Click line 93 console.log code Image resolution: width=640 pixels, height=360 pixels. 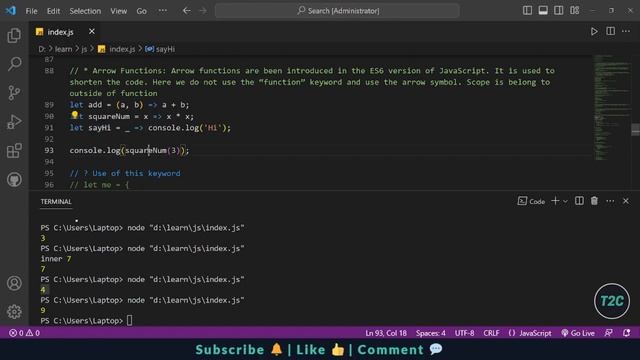click(x=129, y=151)
